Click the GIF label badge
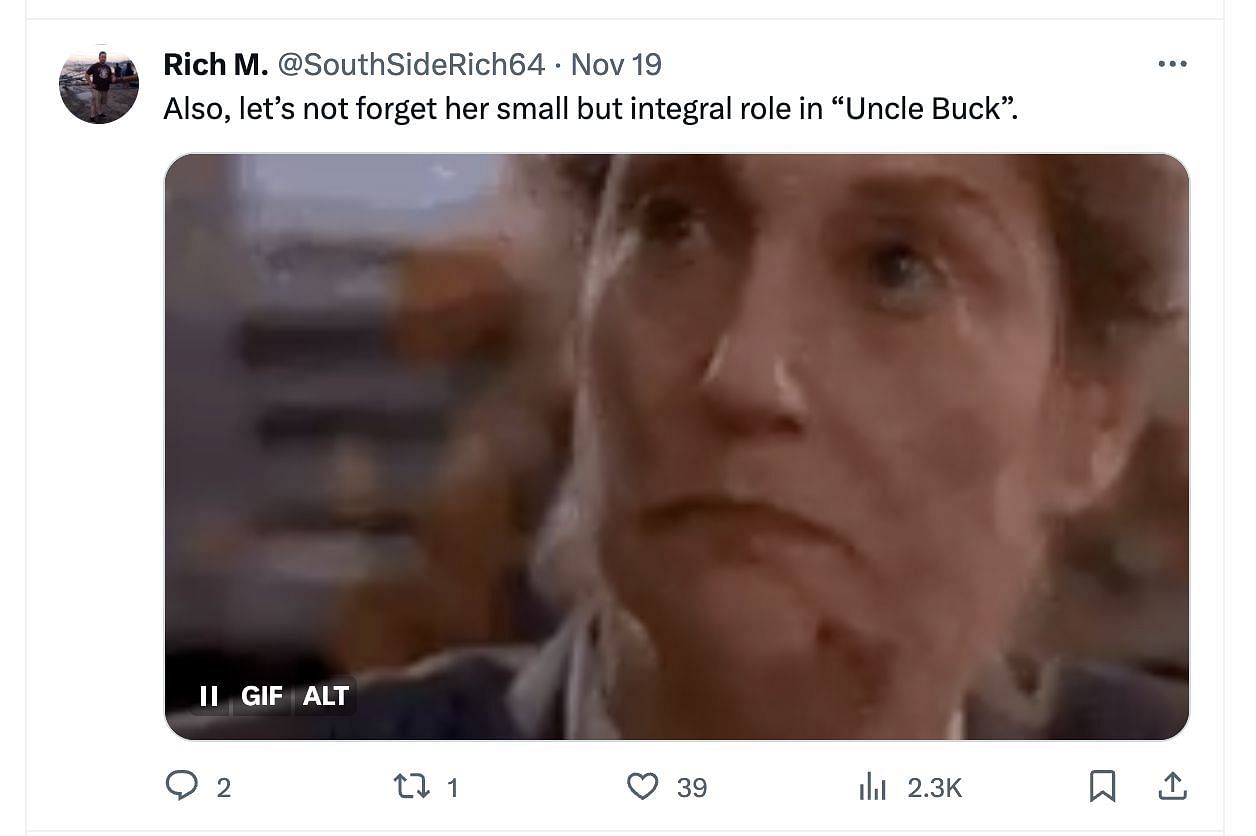 (x=262, y=695)
